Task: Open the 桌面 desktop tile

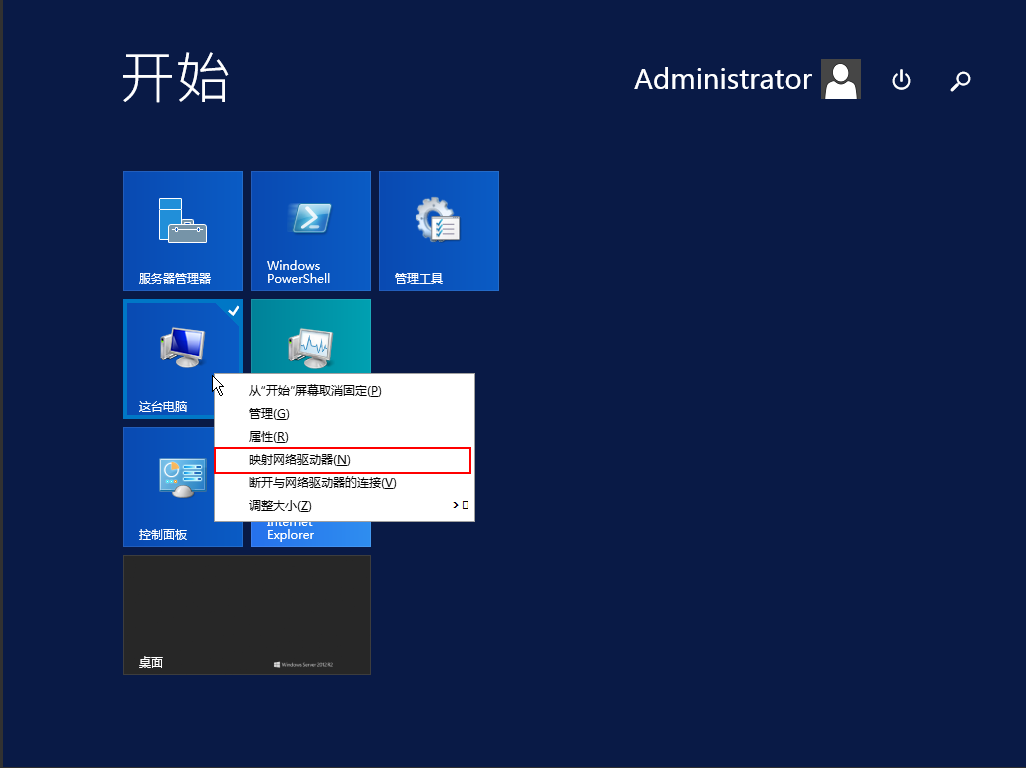Action: pos(246,615)
